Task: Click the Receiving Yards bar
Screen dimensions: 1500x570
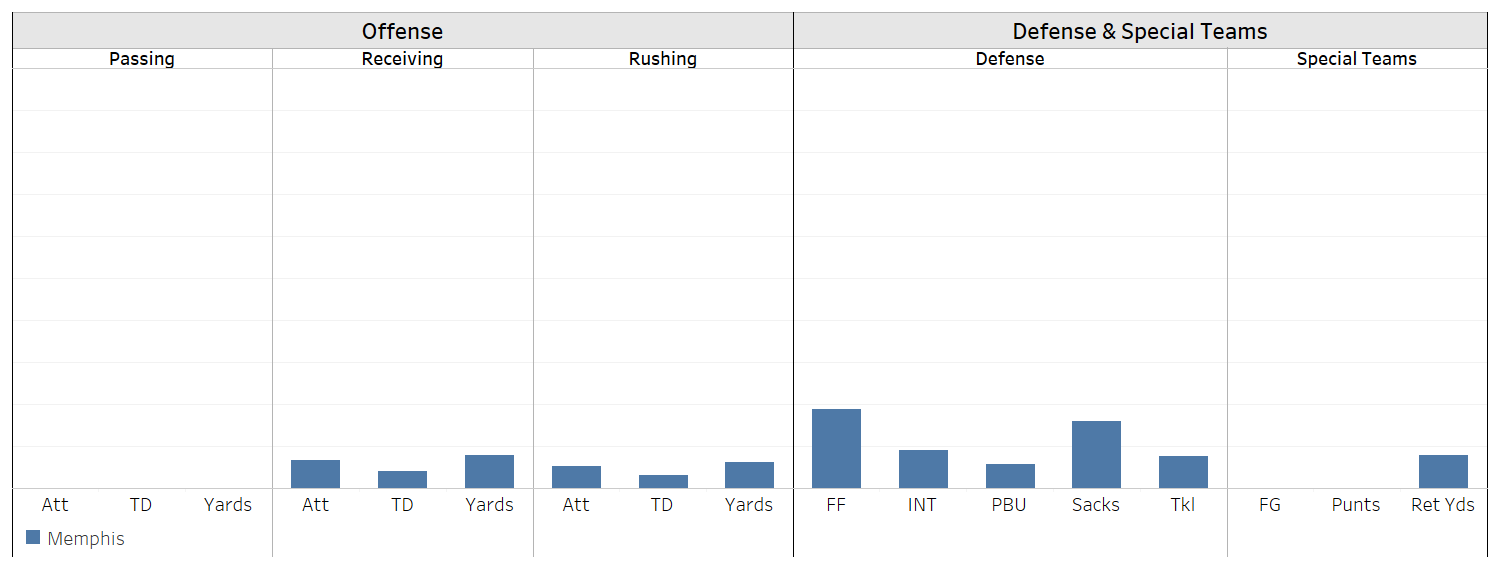Action: click(489, 471)
